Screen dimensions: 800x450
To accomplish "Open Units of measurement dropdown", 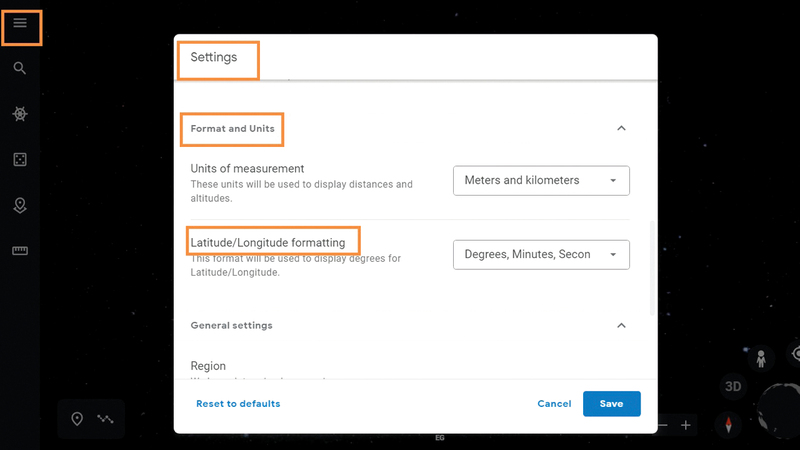I will [541, 181].
